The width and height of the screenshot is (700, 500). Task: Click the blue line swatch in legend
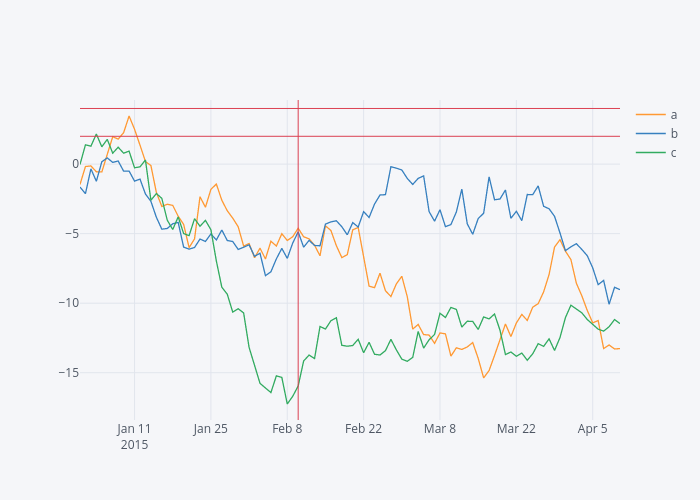(650, 134)
